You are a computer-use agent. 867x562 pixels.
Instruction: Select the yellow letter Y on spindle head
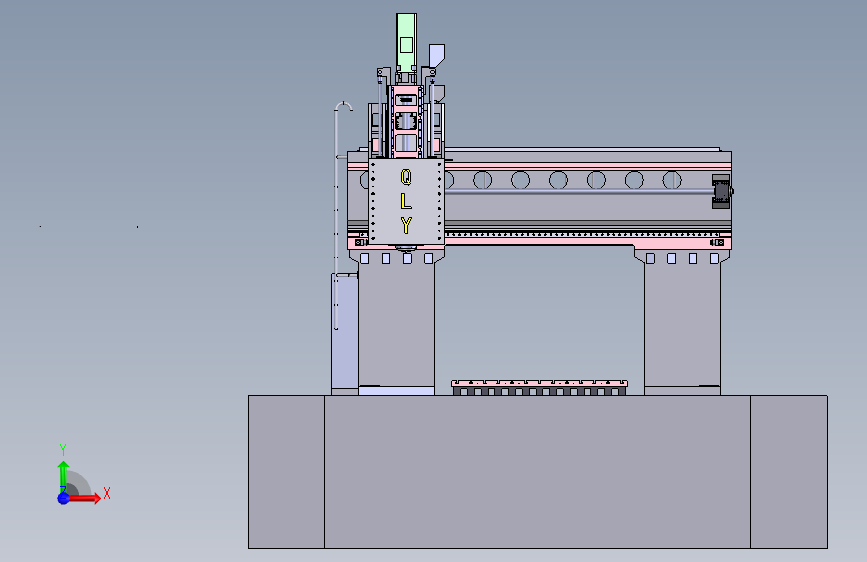point(406,226)
